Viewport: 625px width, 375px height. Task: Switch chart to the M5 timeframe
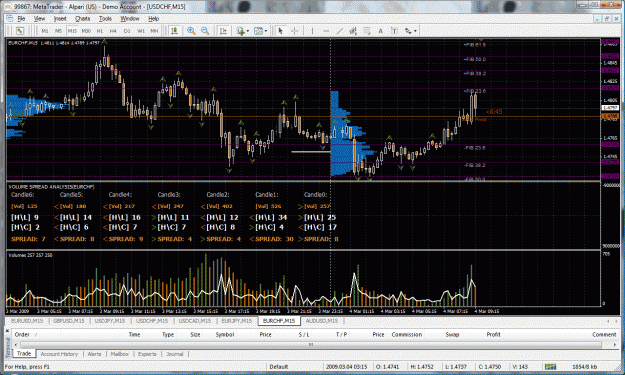(58, 31)
